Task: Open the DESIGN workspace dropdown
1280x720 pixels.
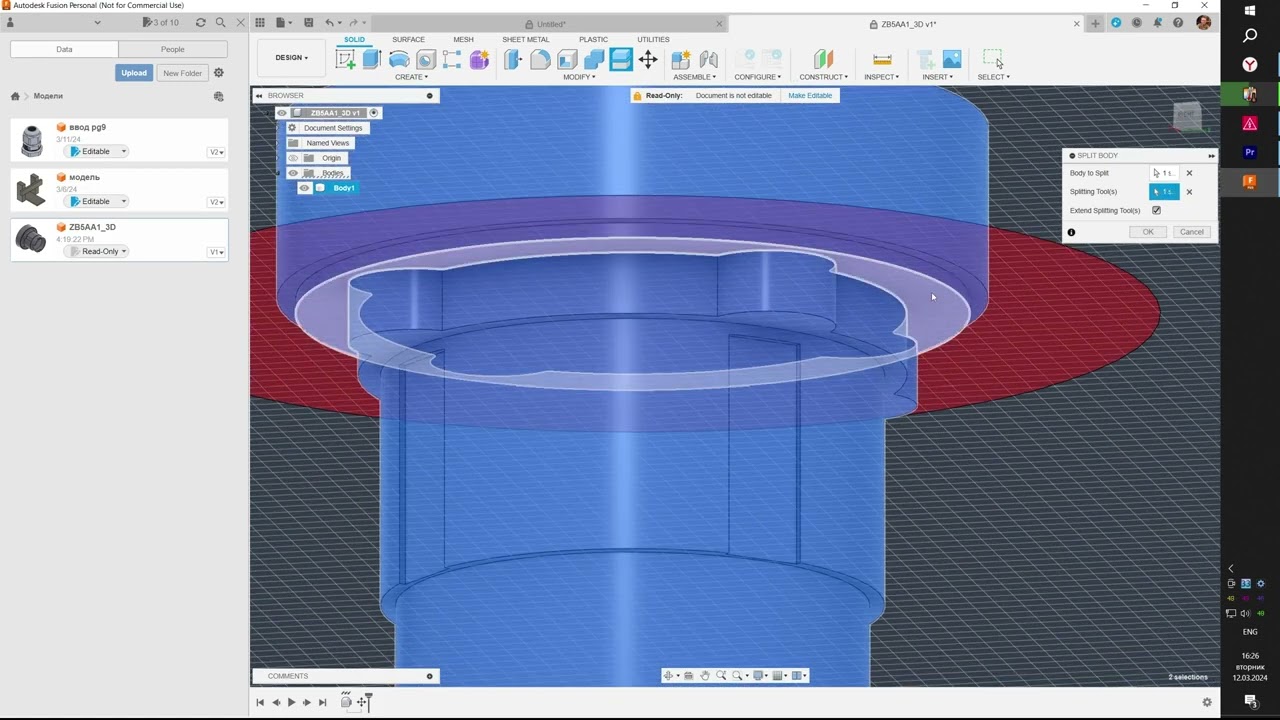Action: pos(292,58)
